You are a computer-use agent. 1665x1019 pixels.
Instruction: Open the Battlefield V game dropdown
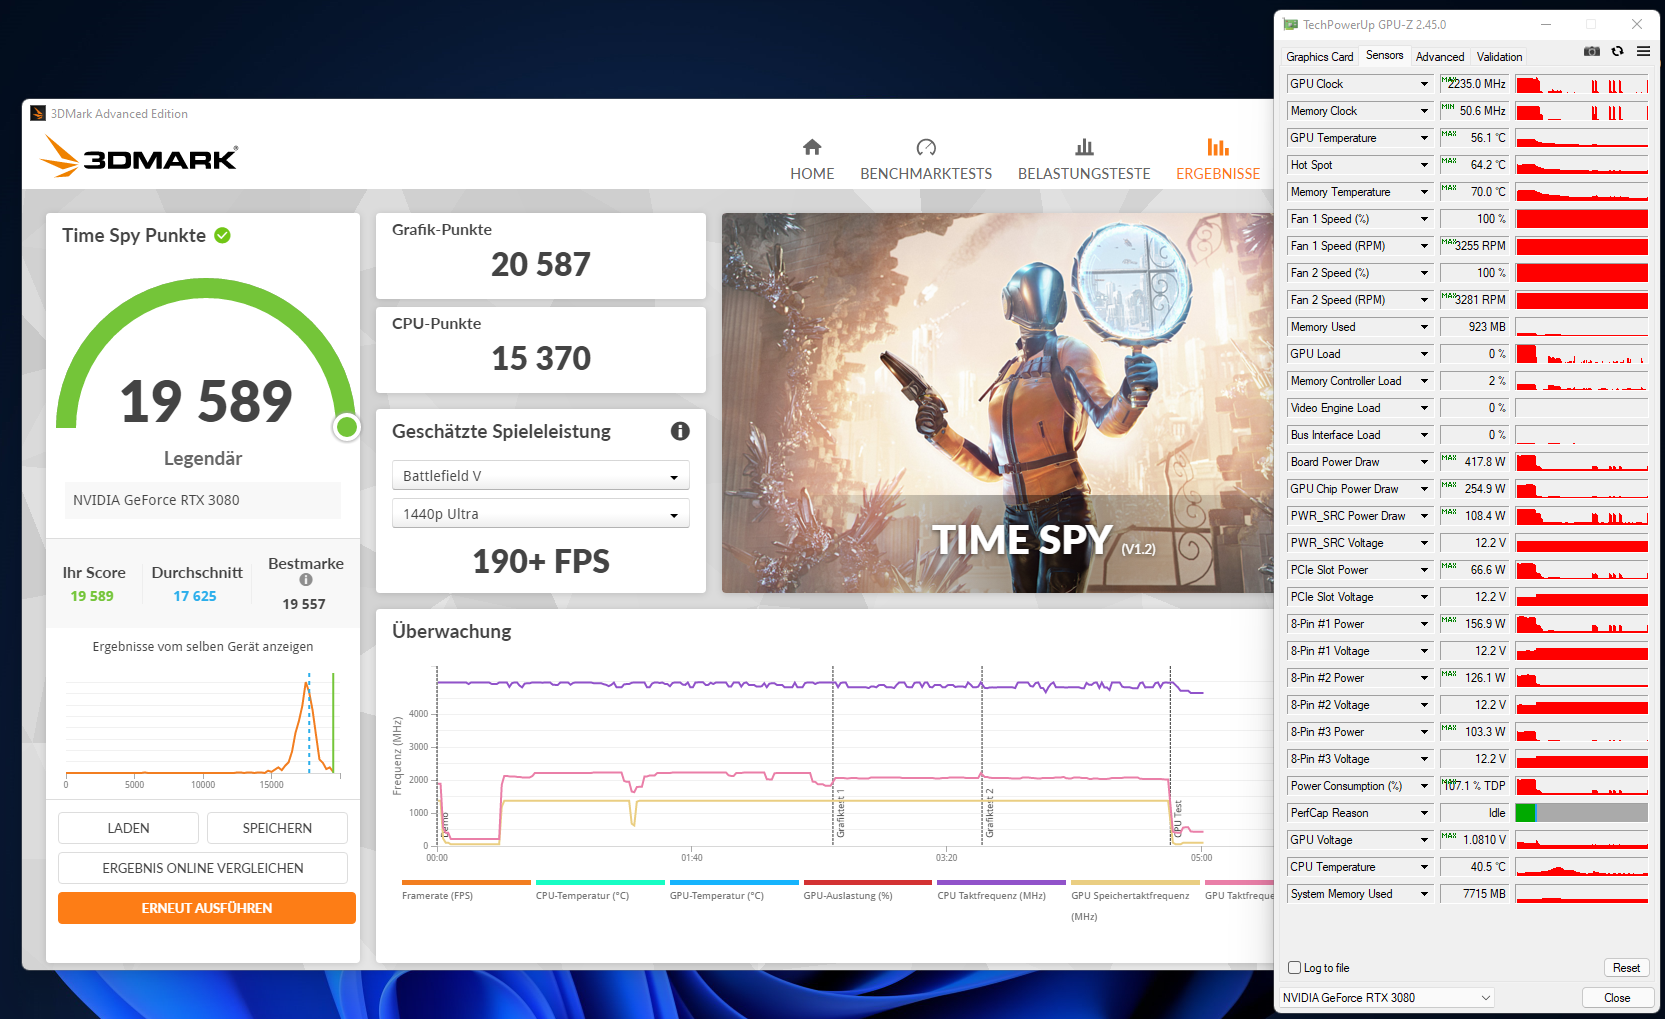click(540, 476)
